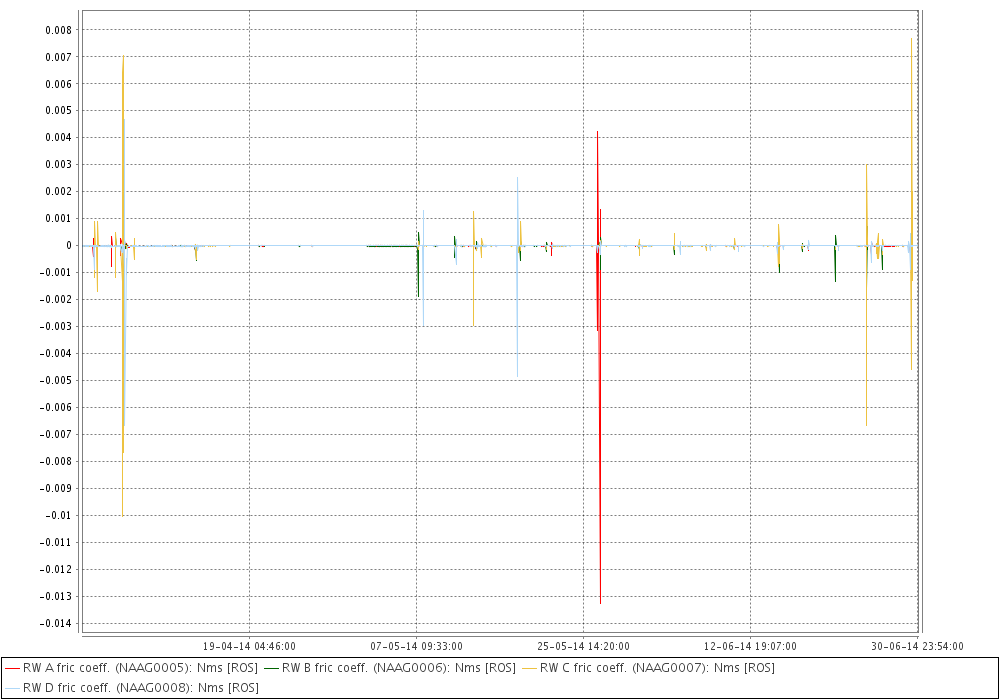Image resolution: width=1000 pixels, height=700 pixels.
Task: Click the 0 y-axis label
Action: [69, 245]
